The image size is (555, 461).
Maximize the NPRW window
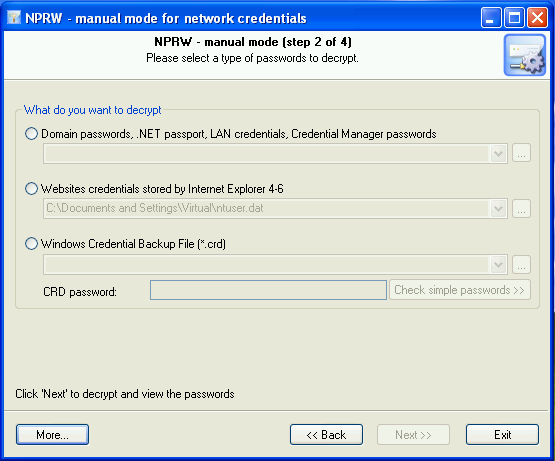tap(514, 18)
